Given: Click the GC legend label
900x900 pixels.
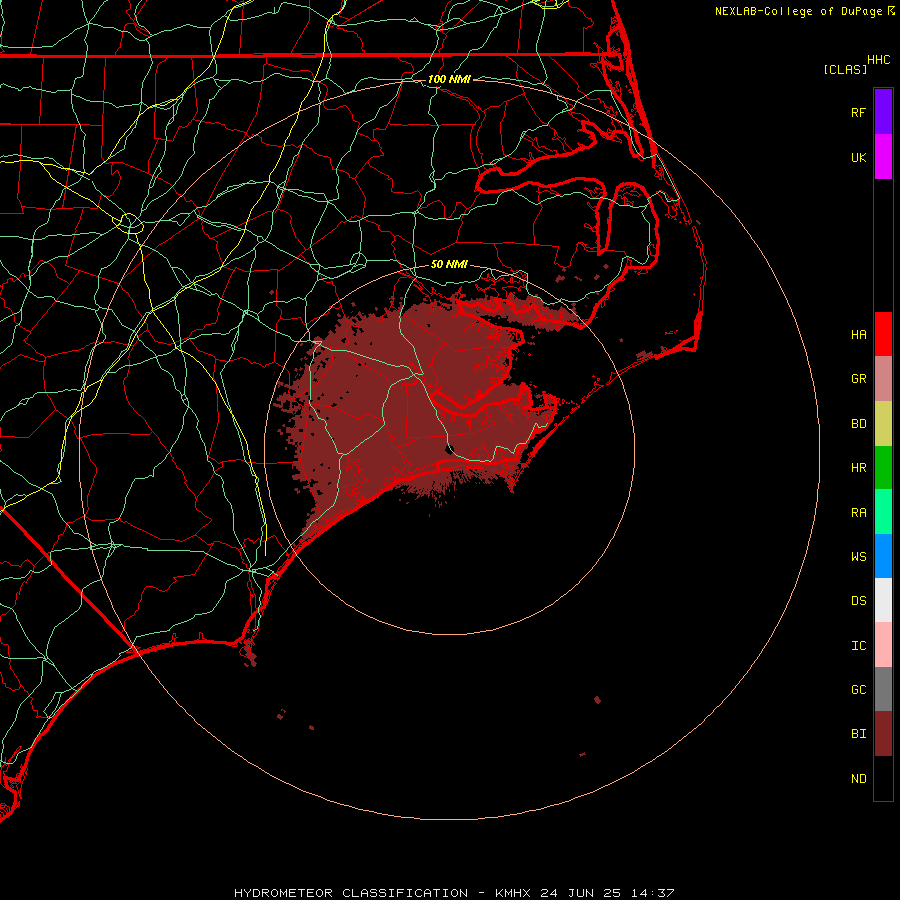Looking at the screenshot, I should click(x=859, y=689).
